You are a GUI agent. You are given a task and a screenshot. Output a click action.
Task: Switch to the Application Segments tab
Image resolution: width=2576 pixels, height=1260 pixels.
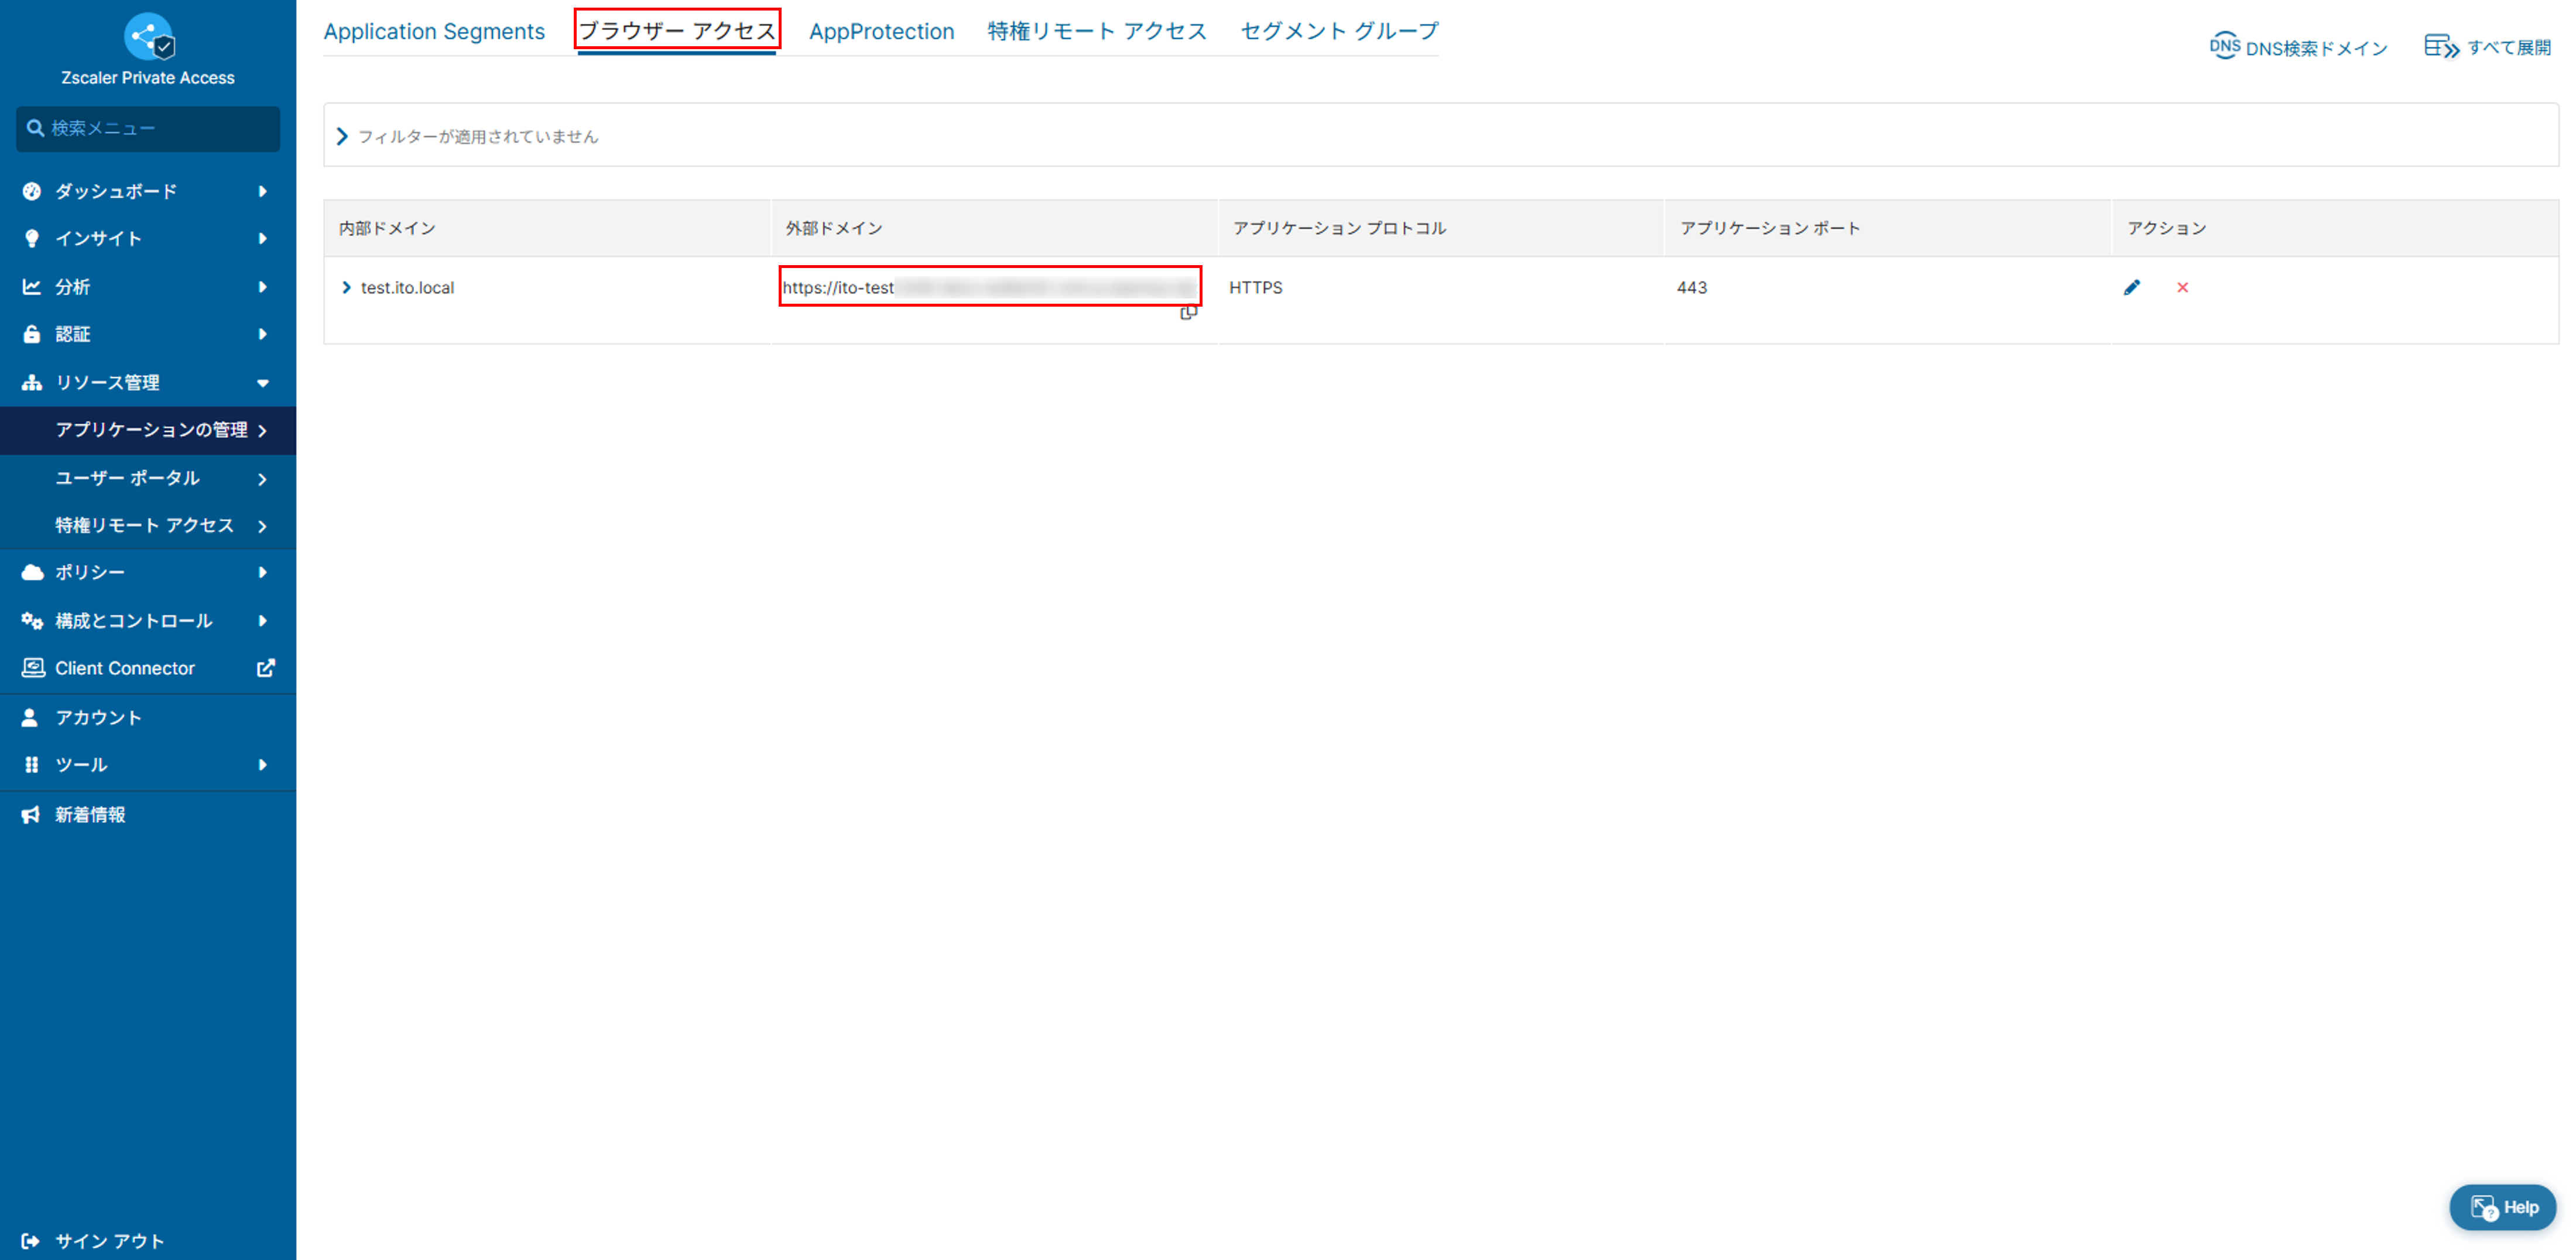[434, 31]
